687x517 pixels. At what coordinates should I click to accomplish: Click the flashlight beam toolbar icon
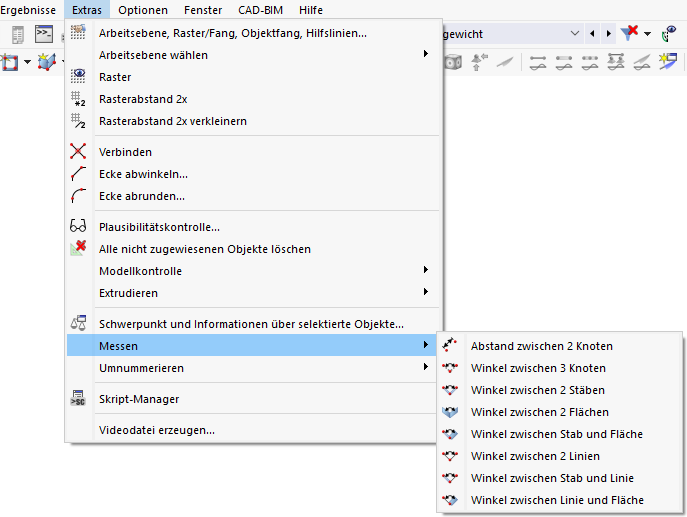505,62
